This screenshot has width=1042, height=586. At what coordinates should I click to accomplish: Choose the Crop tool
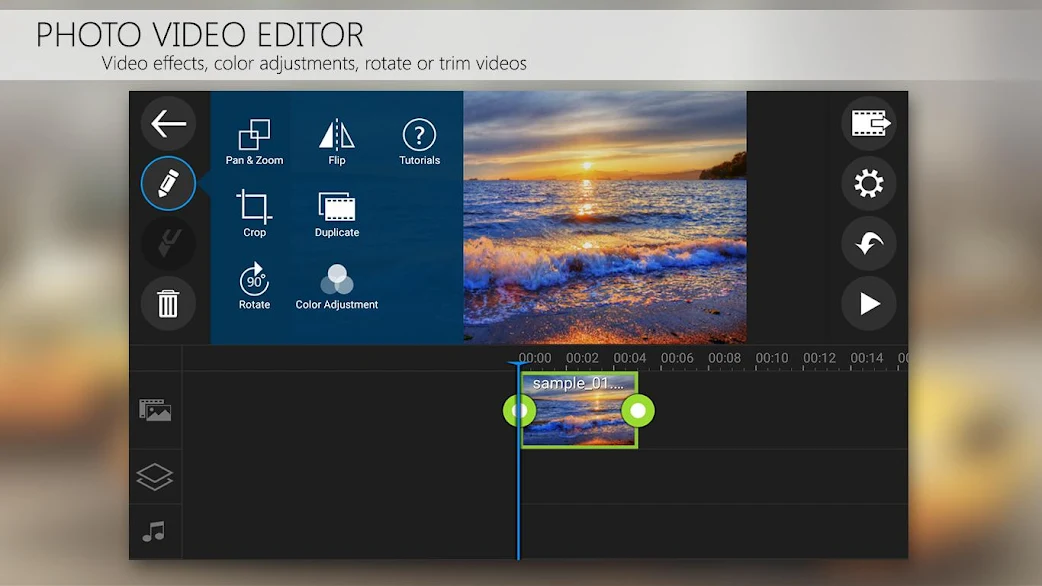tap(254, 213)
